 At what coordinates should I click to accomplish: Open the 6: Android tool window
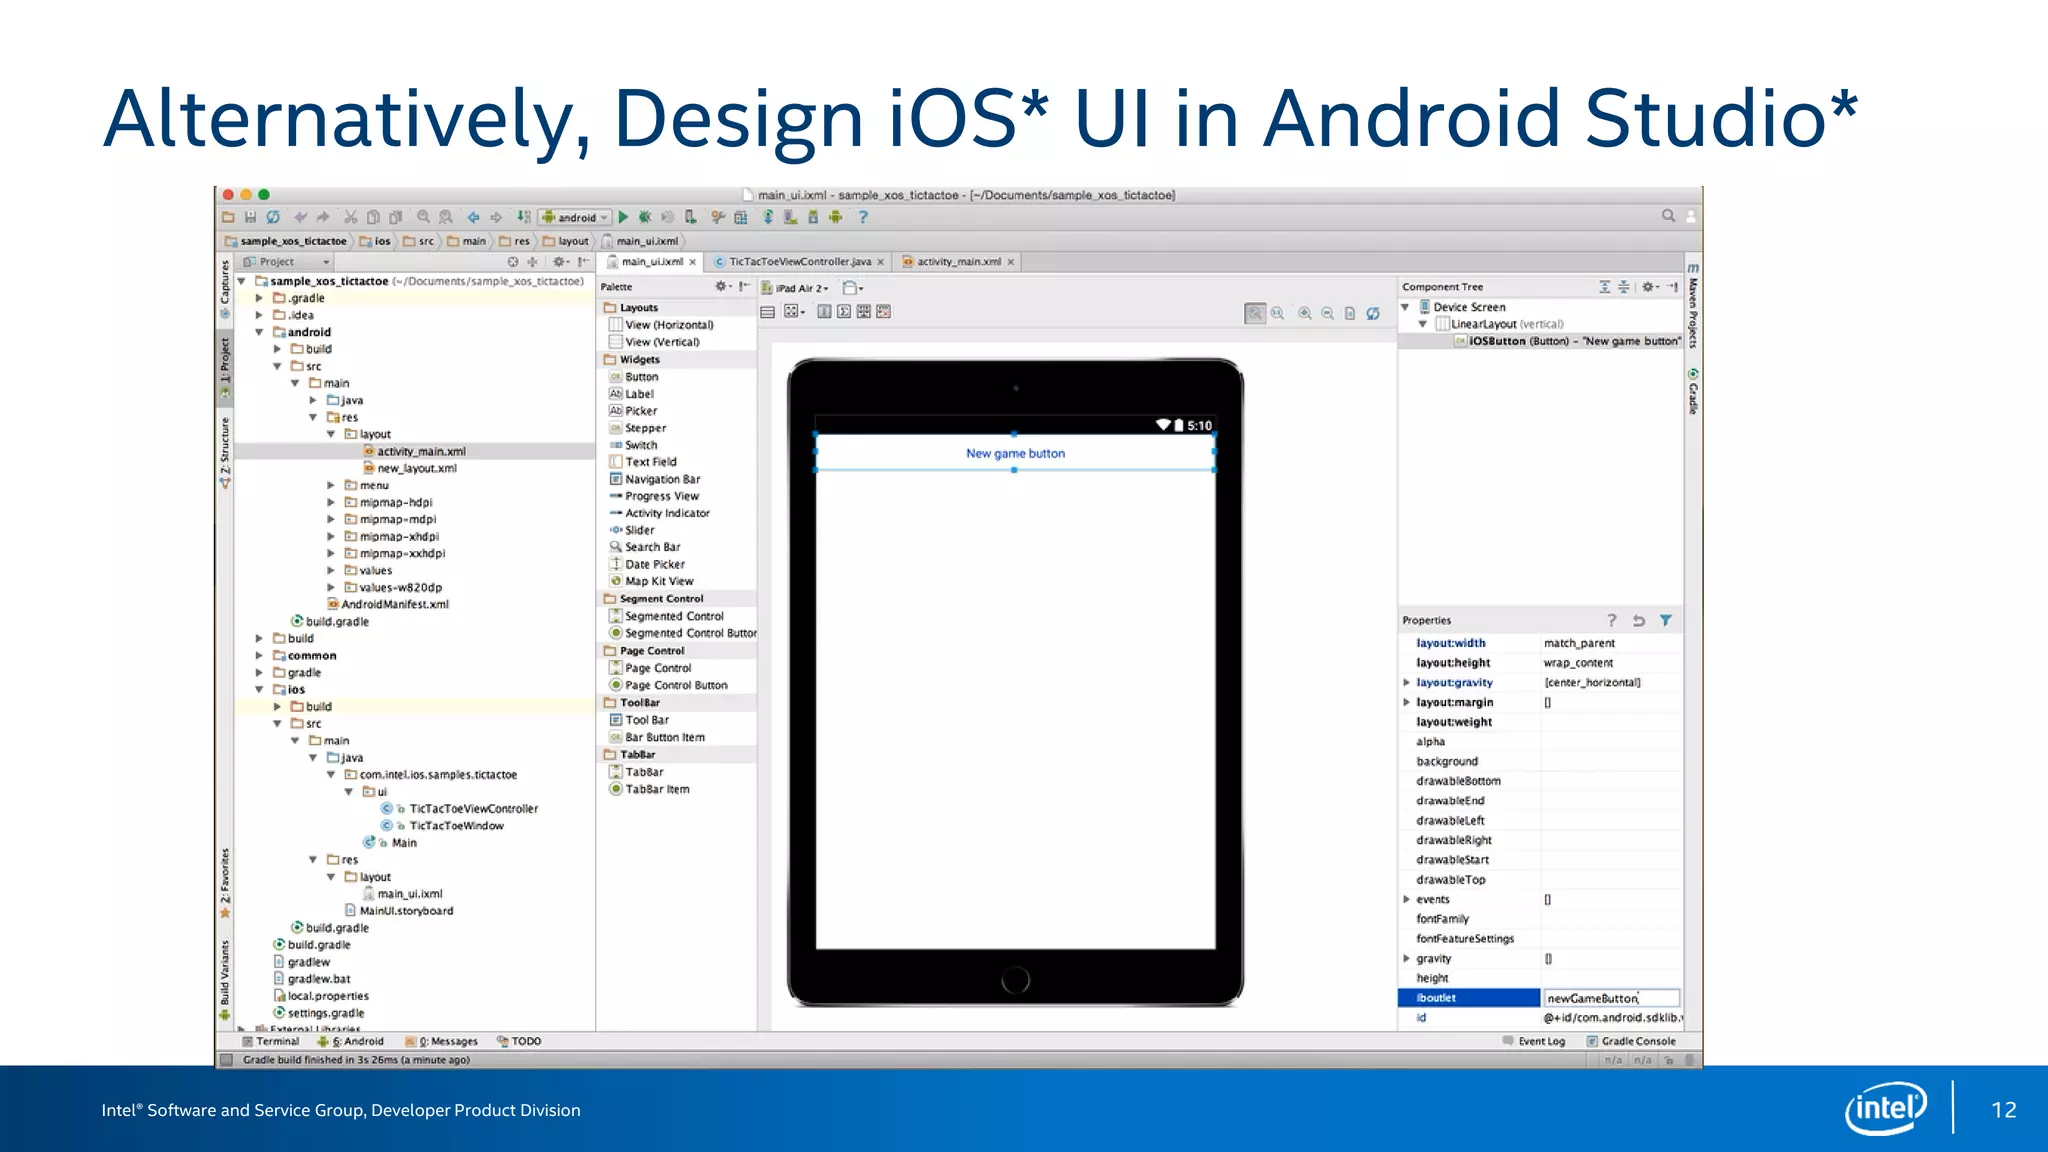tap(351, 1041)
